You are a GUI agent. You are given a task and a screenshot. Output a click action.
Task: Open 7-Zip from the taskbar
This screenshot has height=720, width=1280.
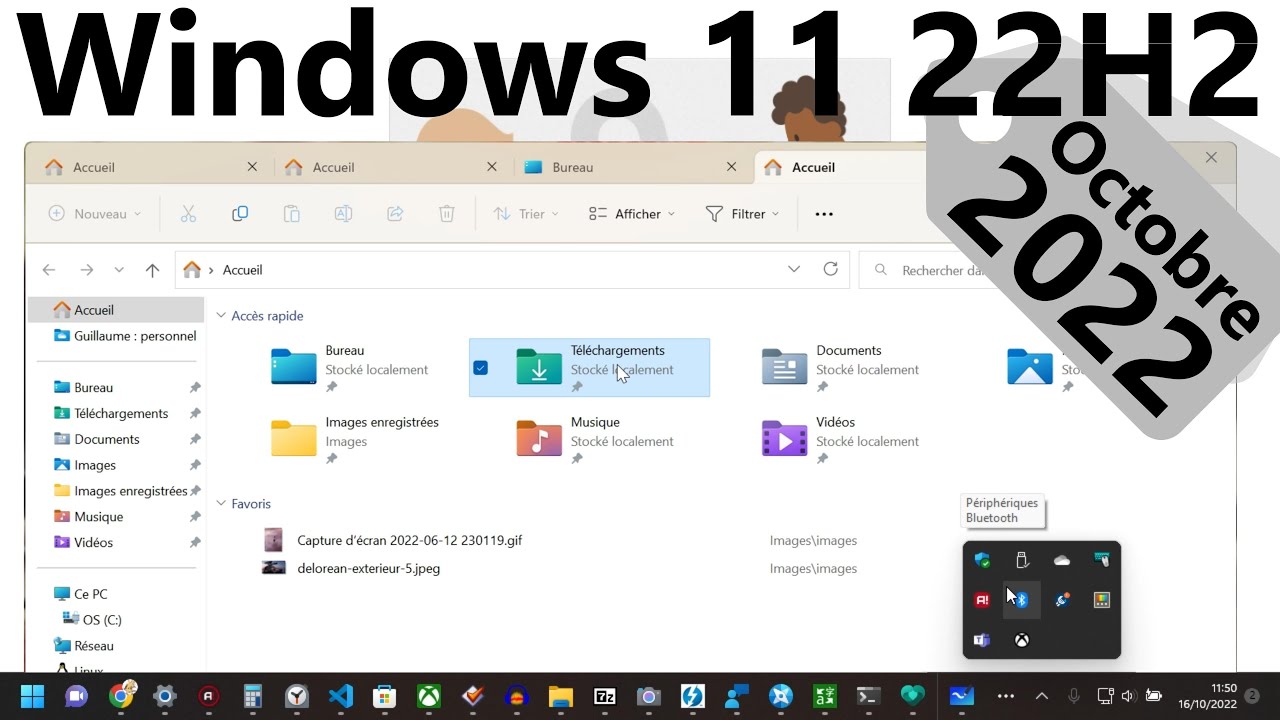(605, 696)
